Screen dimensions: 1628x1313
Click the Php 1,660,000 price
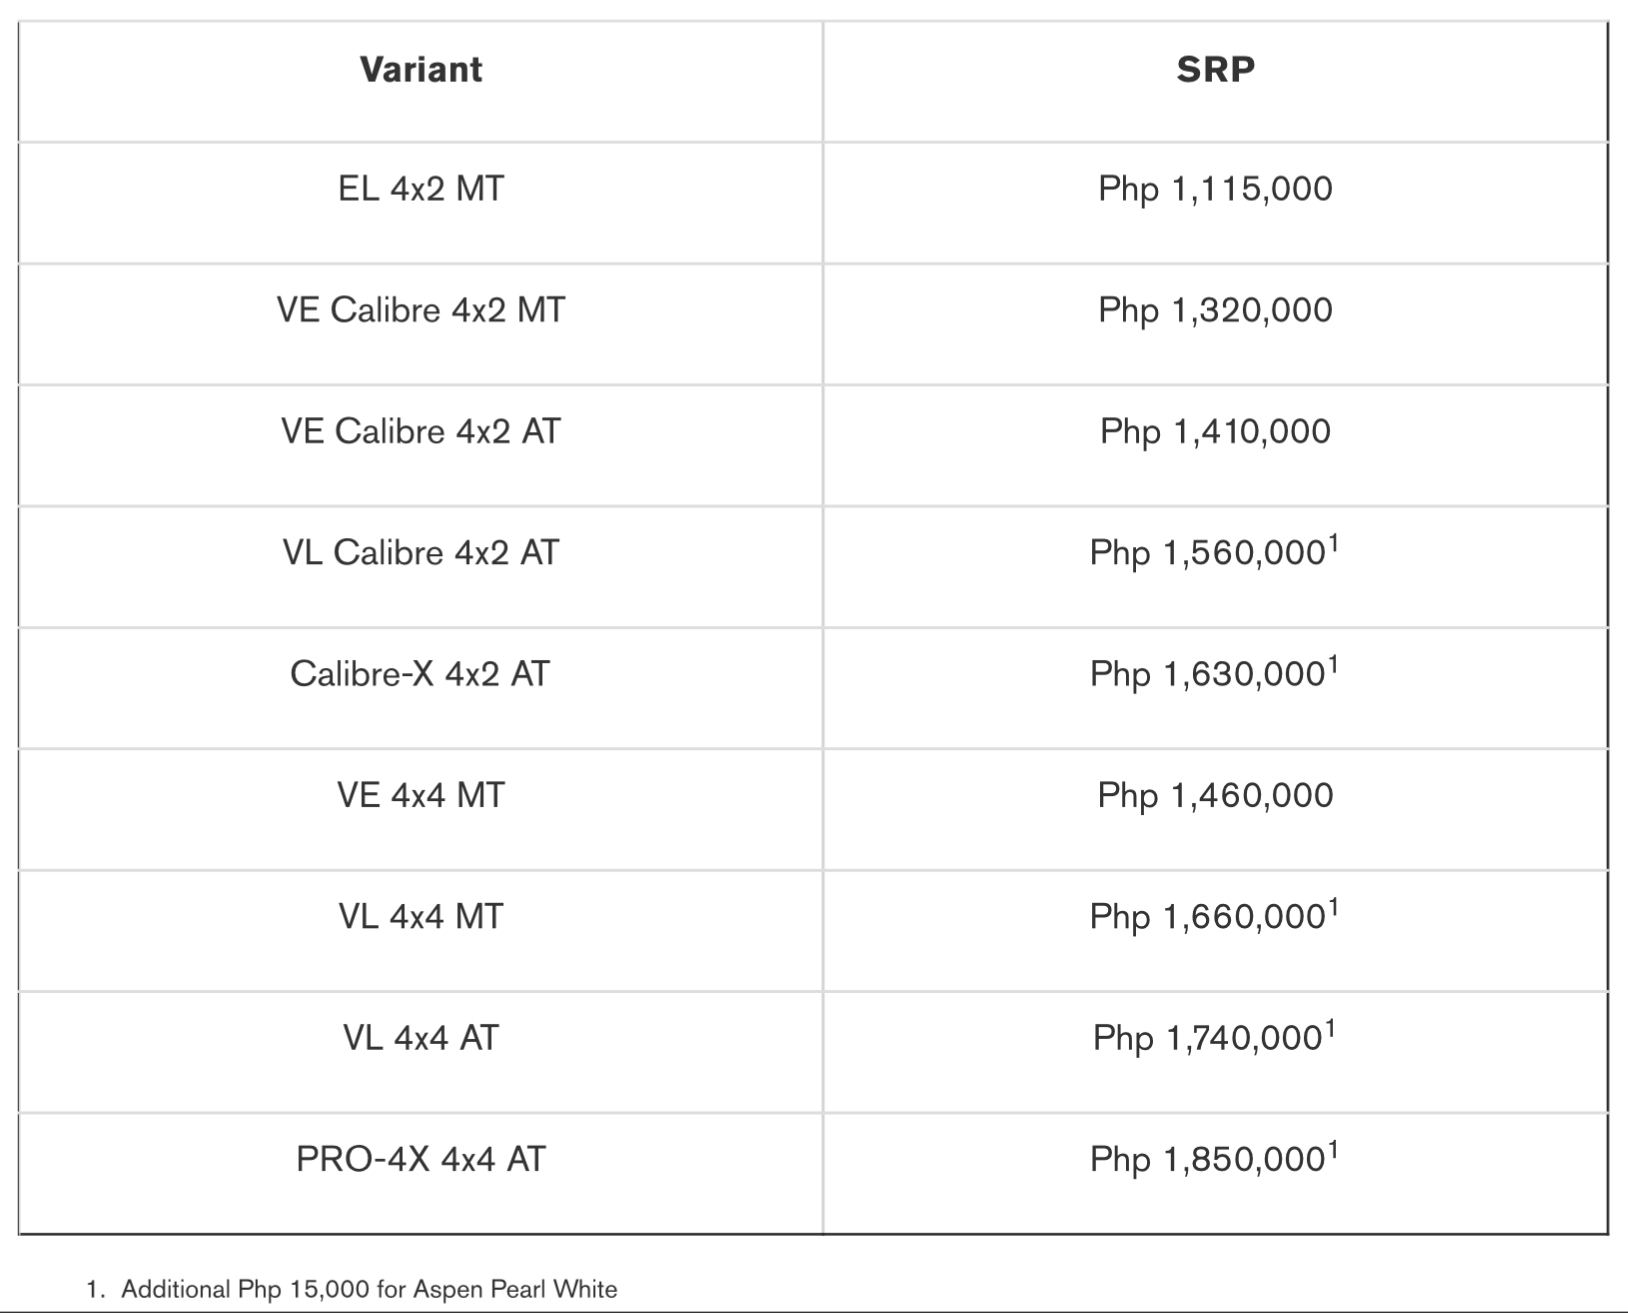1208,917
